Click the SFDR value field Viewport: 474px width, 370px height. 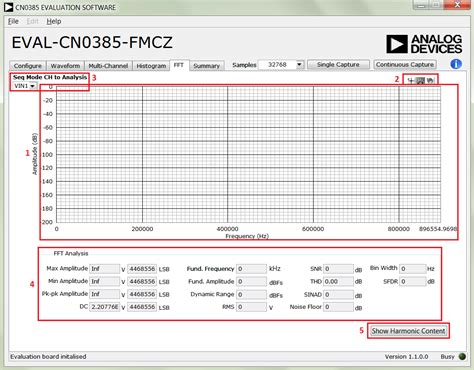click(413, 282)
